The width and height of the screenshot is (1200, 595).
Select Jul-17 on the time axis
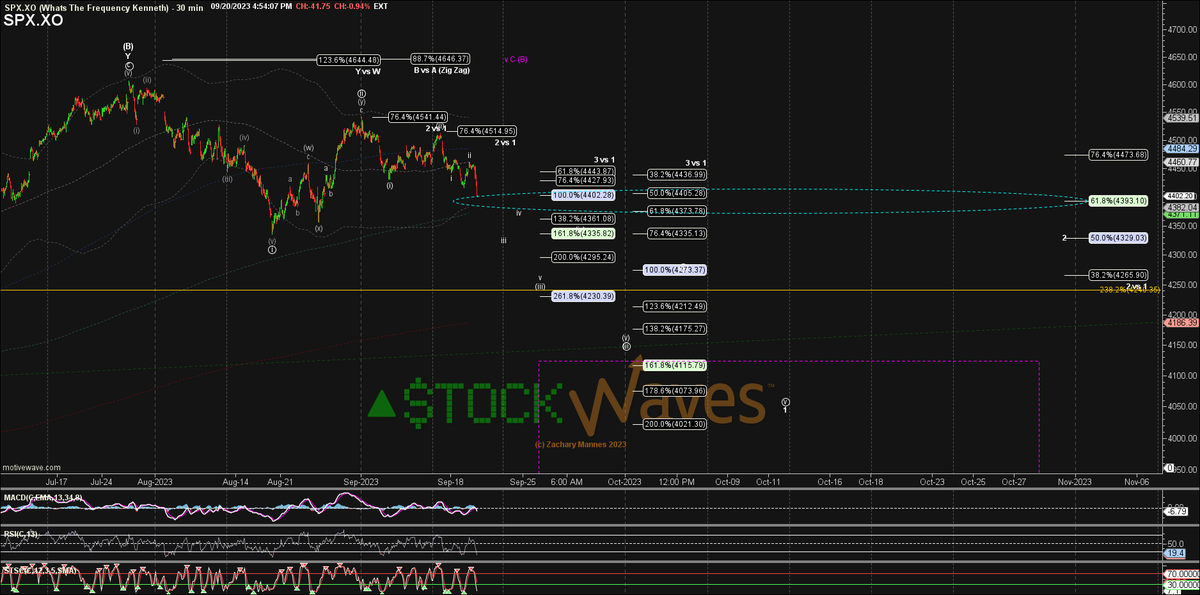click(x=59, y=481)
